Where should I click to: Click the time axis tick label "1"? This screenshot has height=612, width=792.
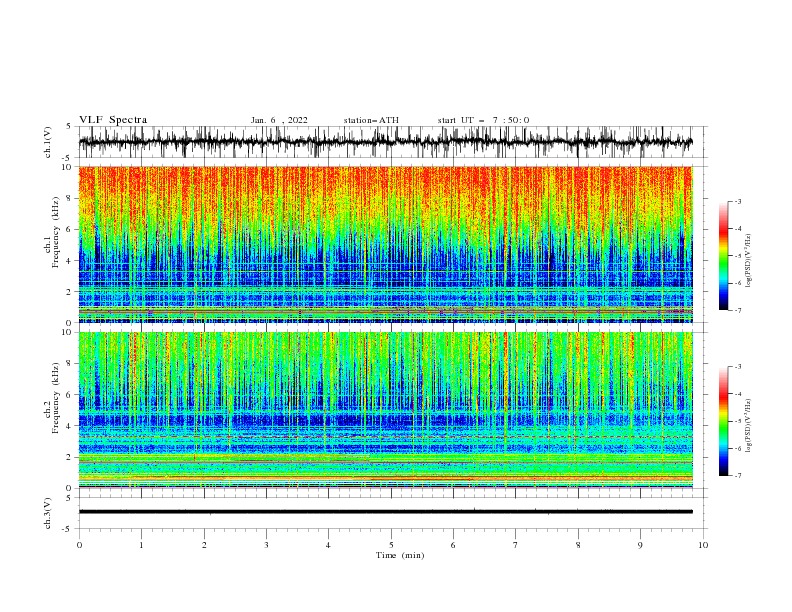(x=141, y=545)
